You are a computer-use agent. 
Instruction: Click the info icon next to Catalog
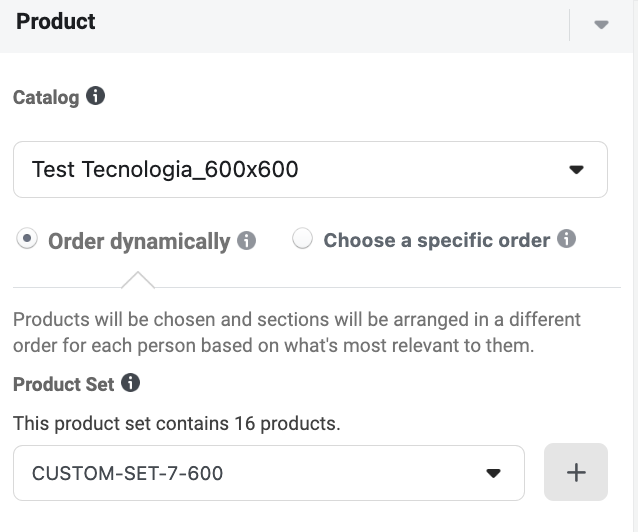pyautogui.click(x=95, y=96)
